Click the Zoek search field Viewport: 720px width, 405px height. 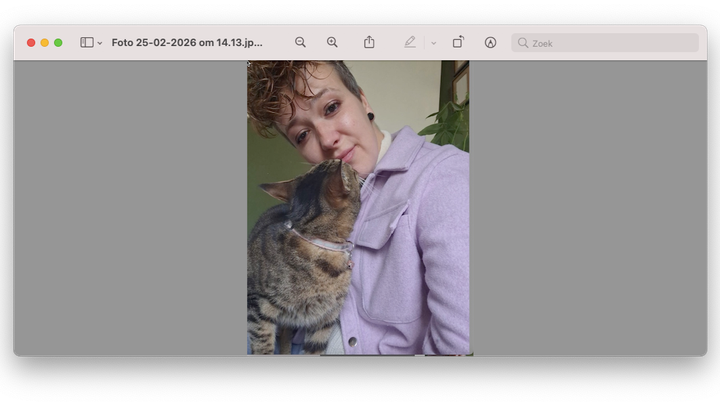(610, 43)
